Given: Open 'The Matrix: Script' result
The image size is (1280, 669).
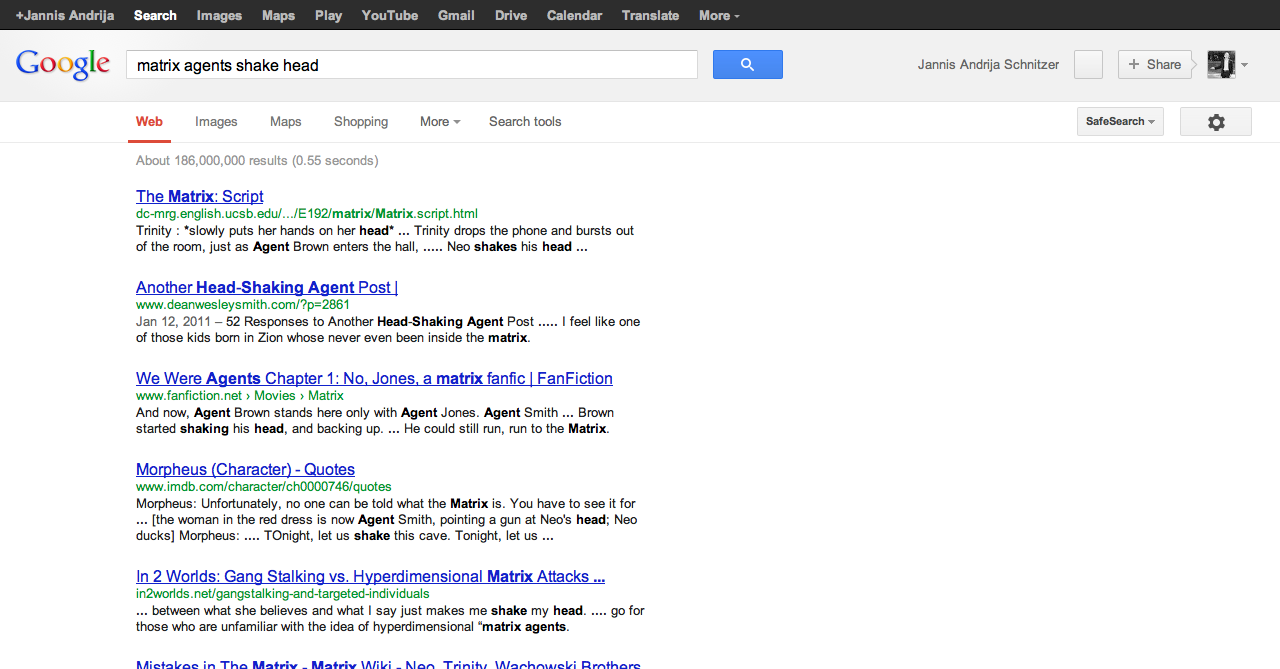Looking at the screenshot, I should coord(200,196).
